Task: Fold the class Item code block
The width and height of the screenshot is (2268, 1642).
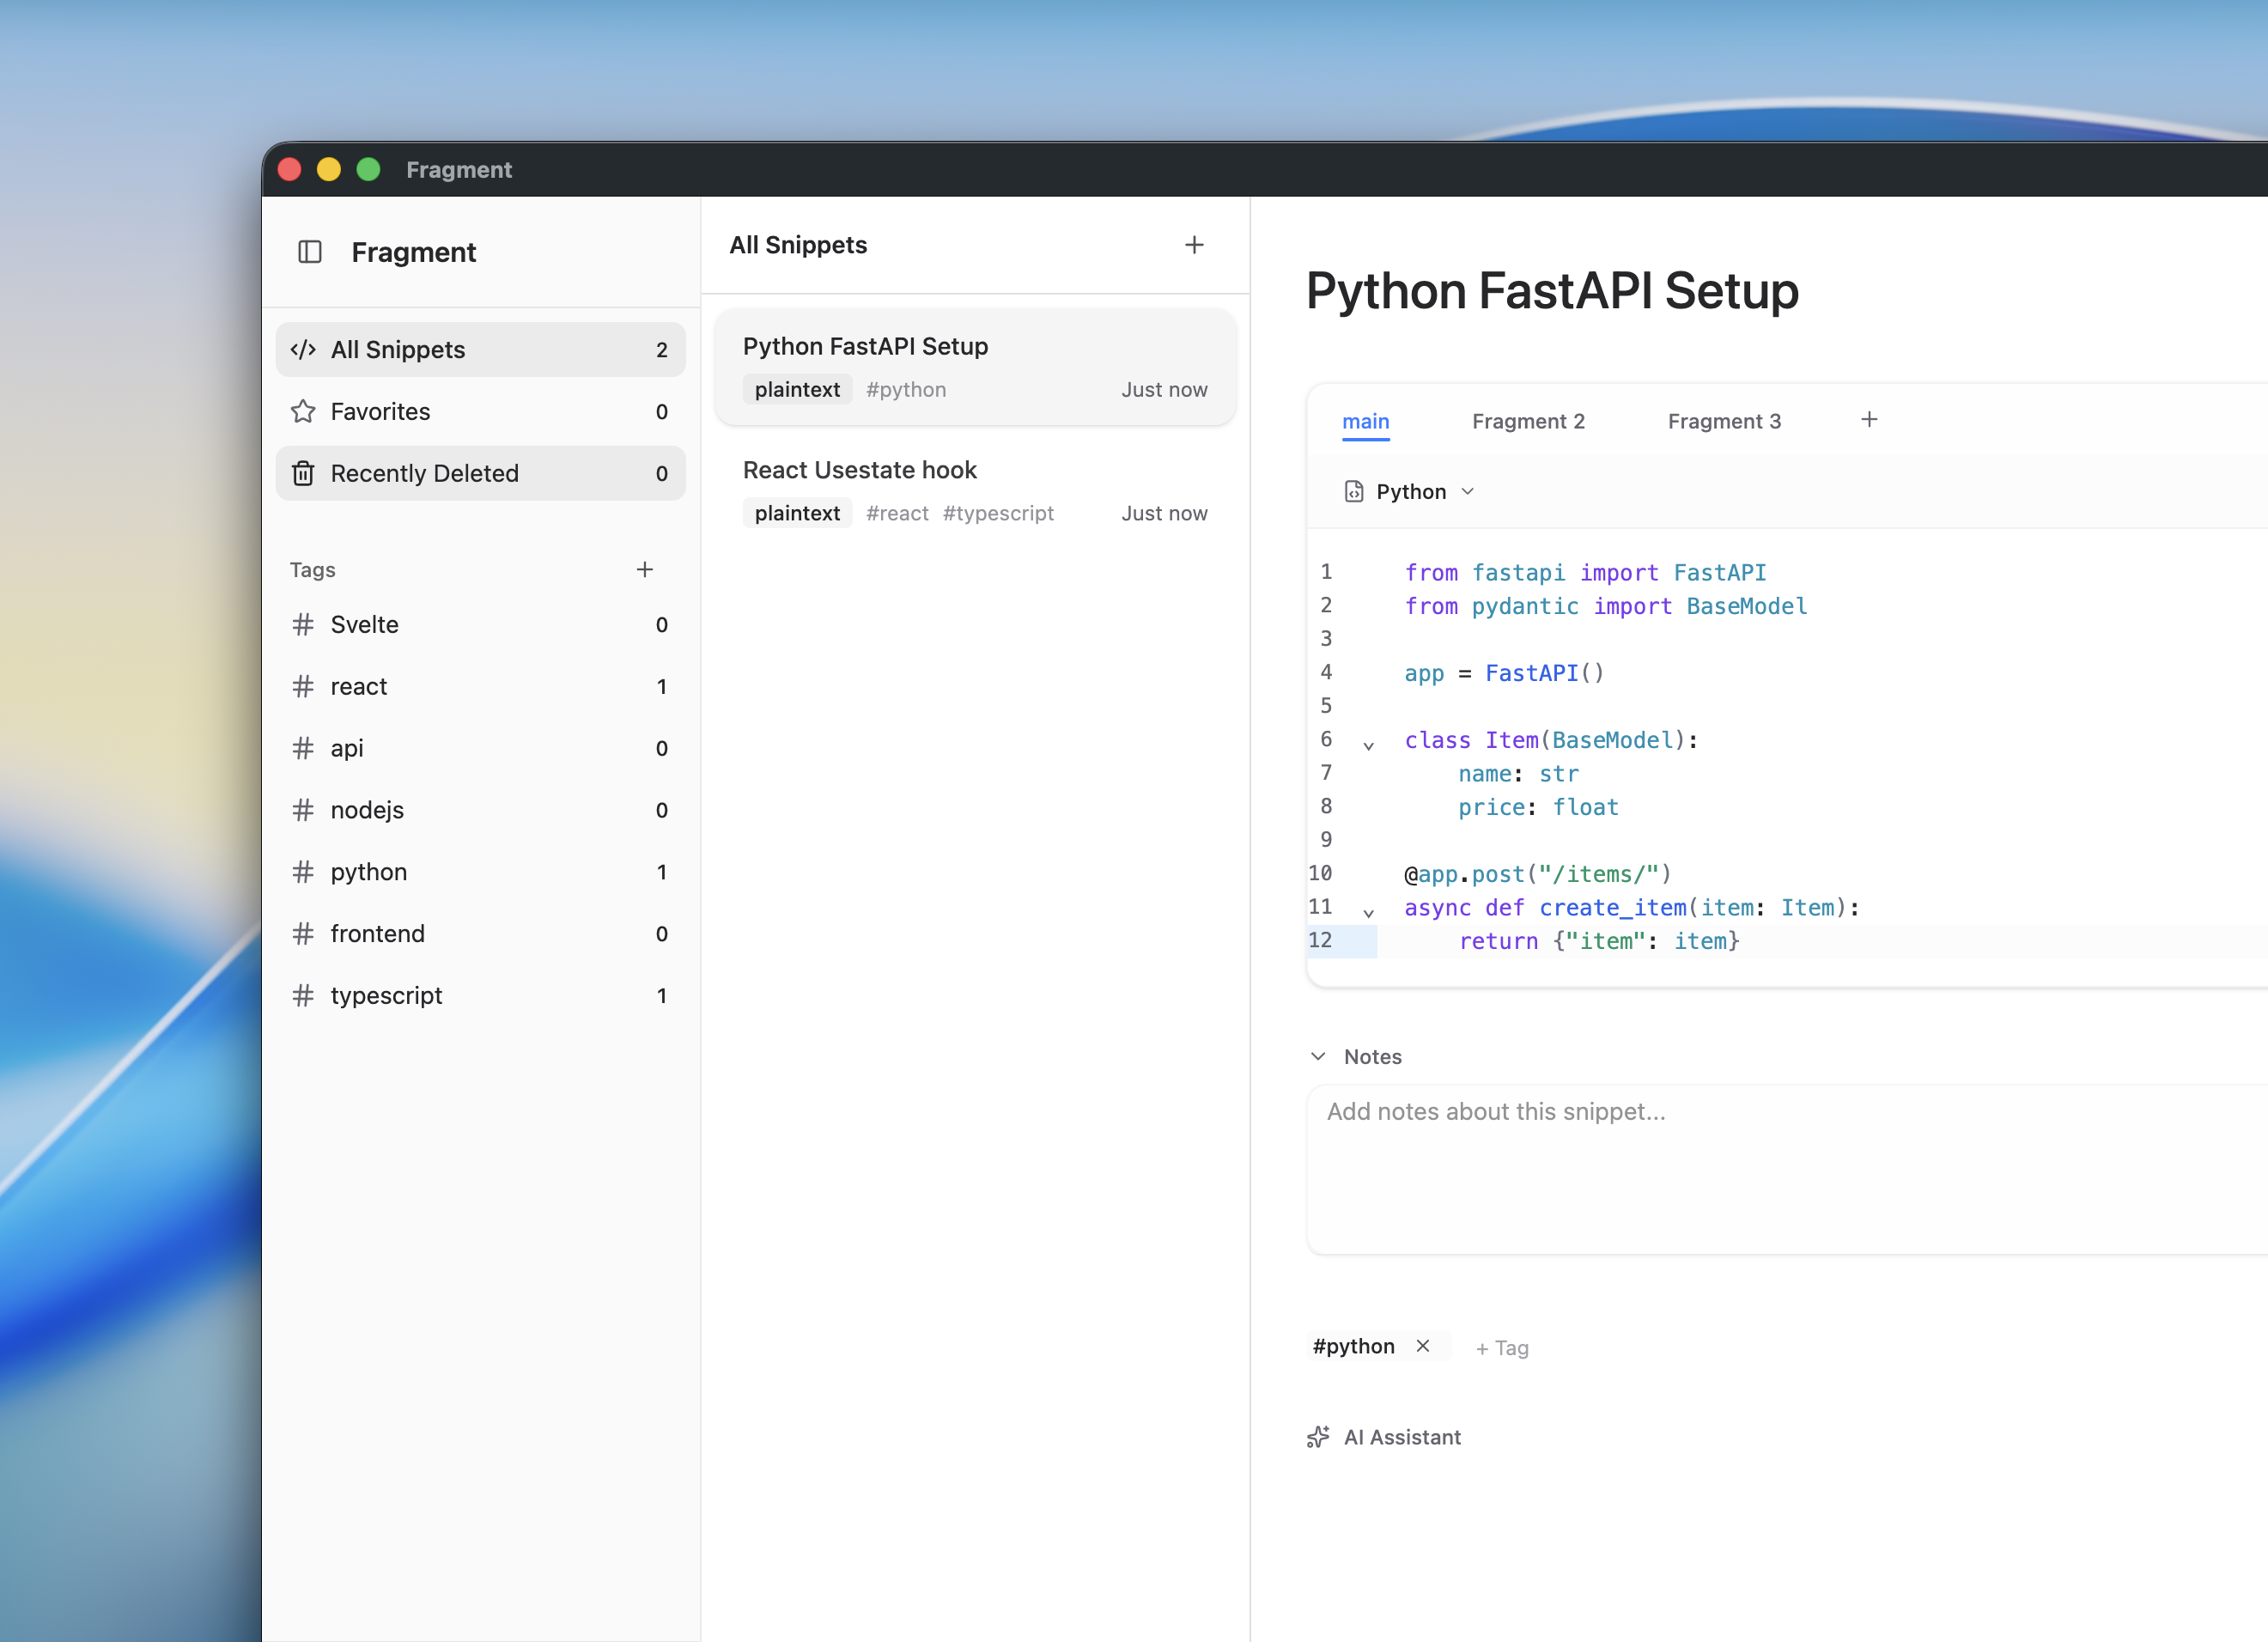Action: click(1368, 745)
